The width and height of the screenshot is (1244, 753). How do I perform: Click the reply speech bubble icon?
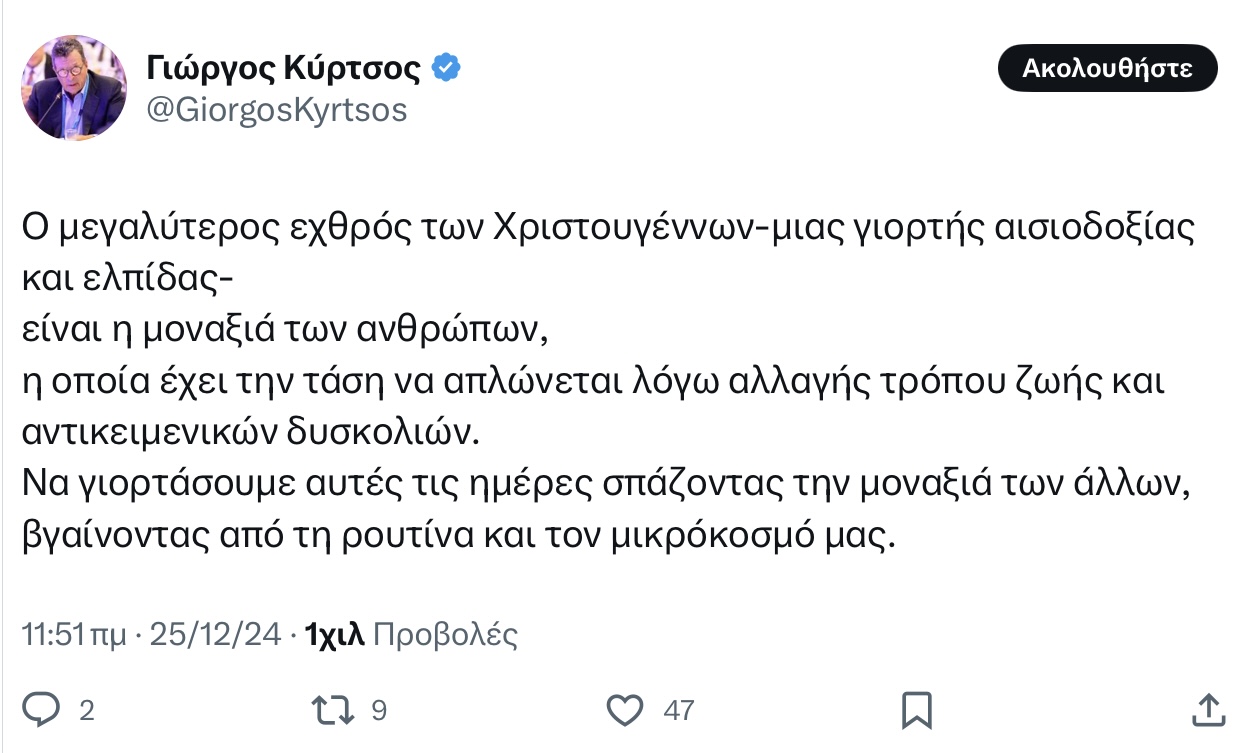click(x=43, y=710)
